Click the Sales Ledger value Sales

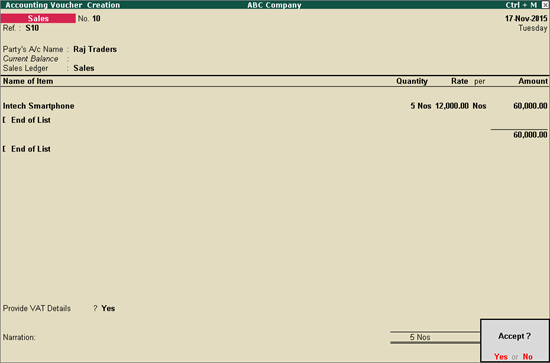tap(84, 68)
